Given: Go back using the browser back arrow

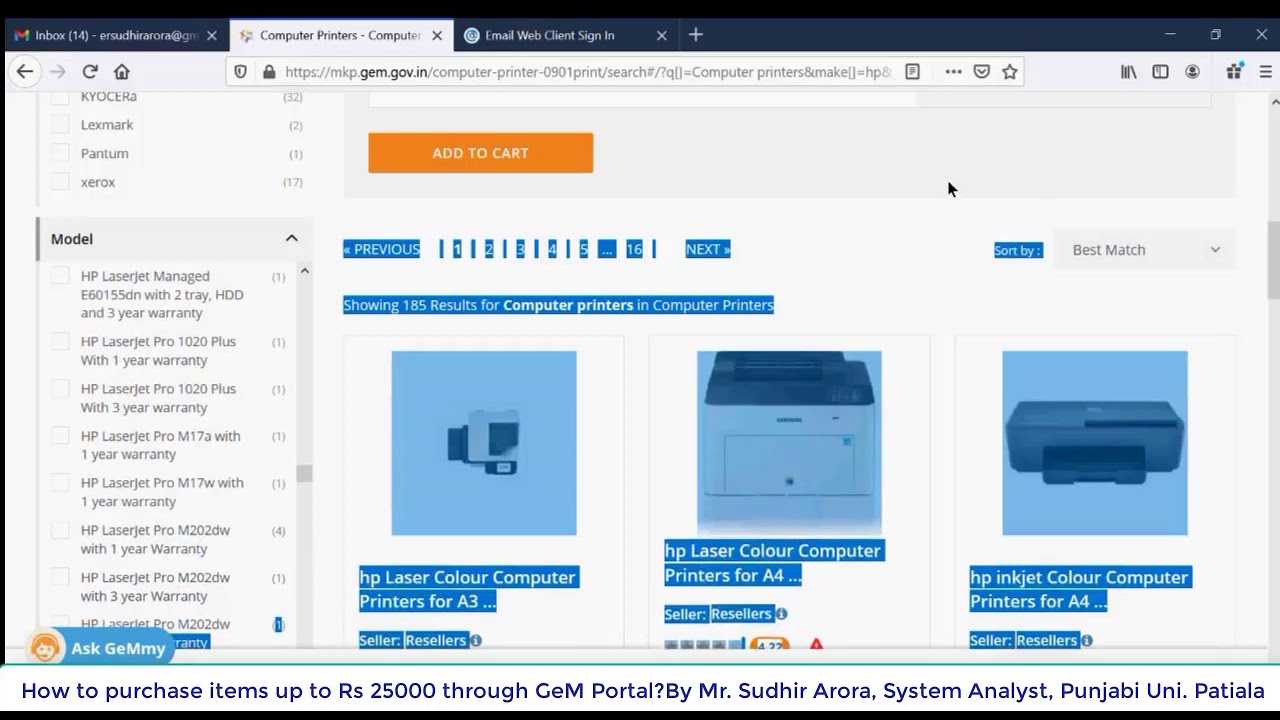Looking at the screenshot, I should [x=25, y=72].
